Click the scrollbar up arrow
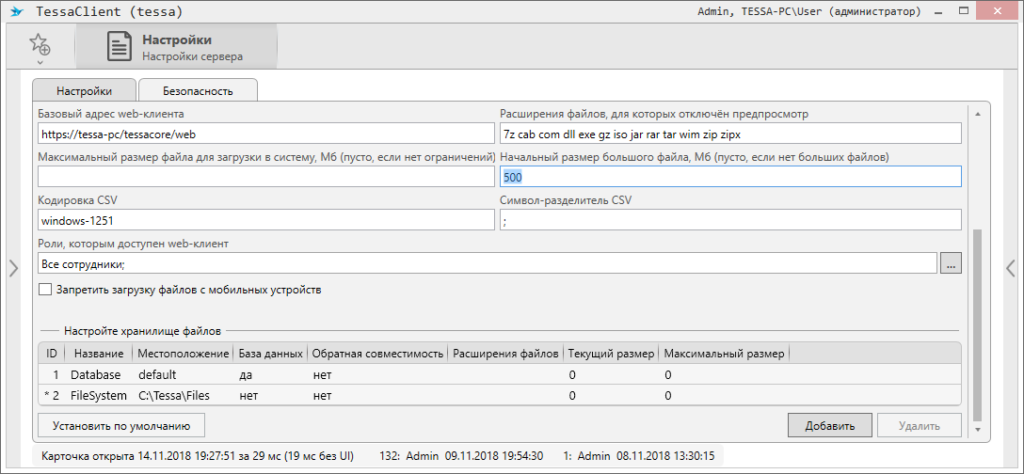 click(978, 113)
